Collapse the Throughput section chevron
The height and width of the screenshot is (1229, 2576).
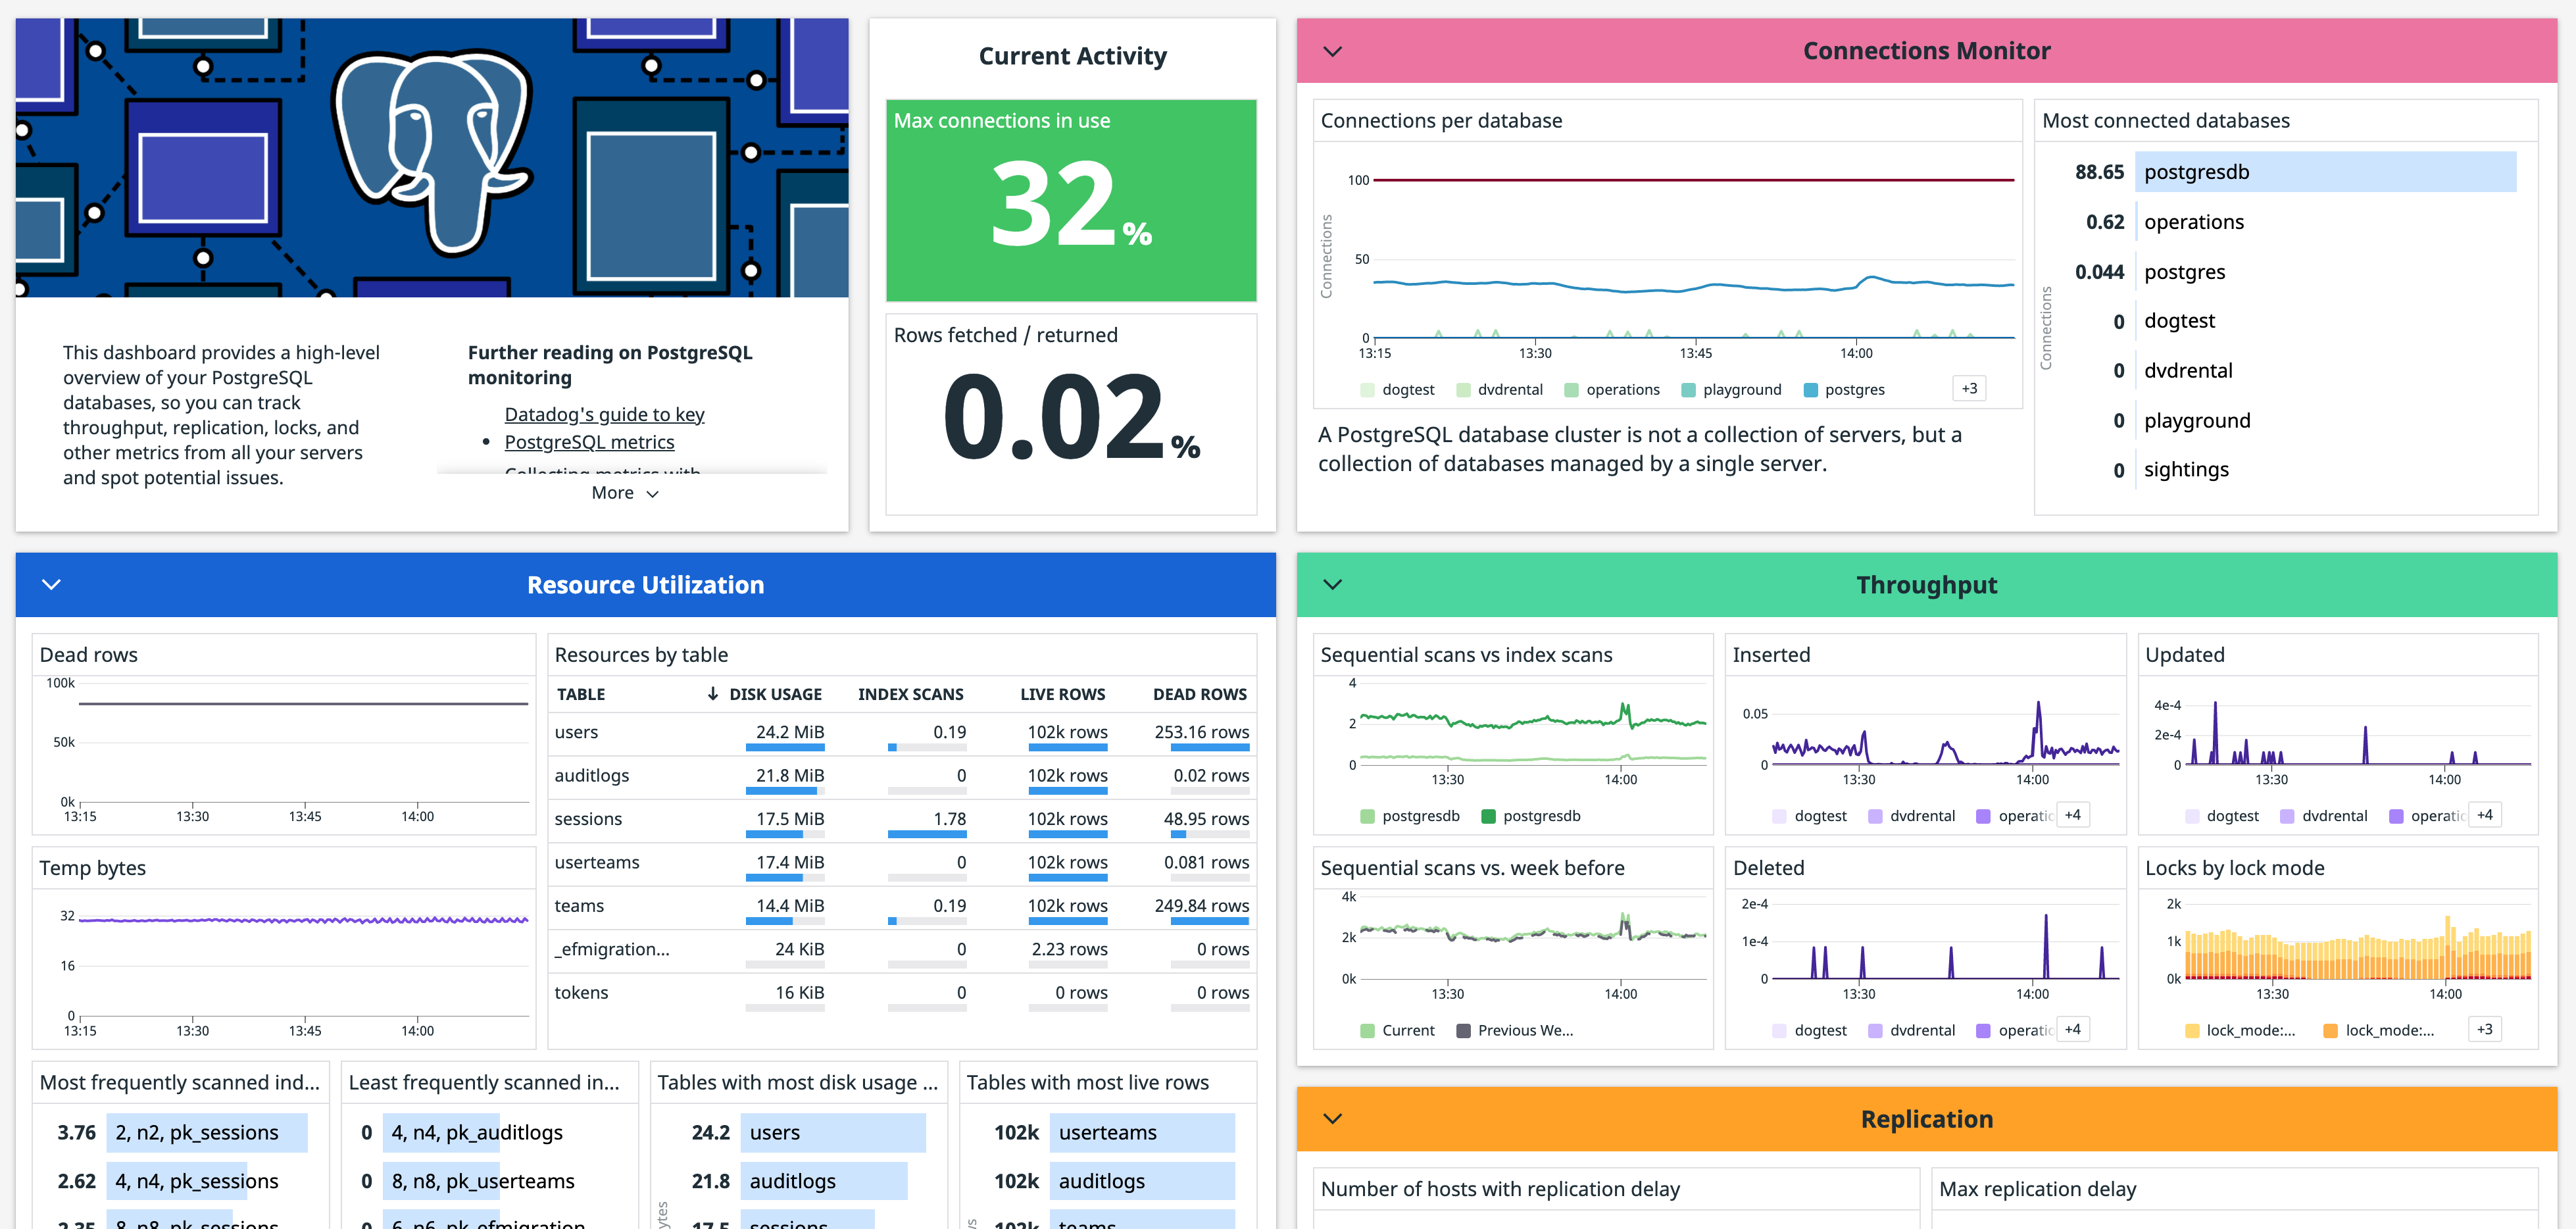click(1332, 585)
